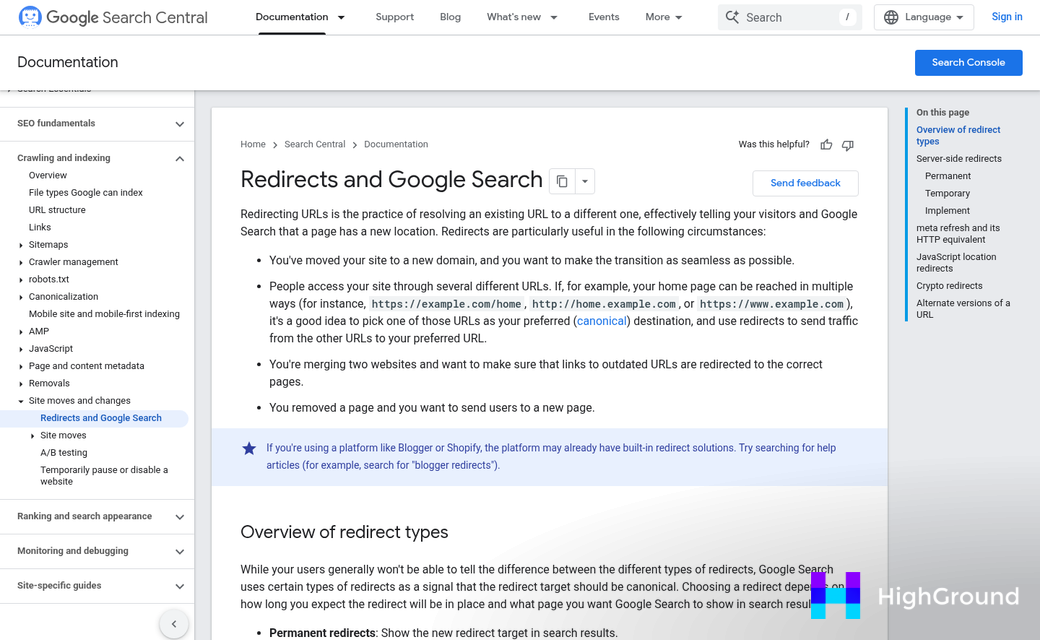This screenshot has width=1040, height=640.
Task: Click the search magnifier icon
Action: 732,17
